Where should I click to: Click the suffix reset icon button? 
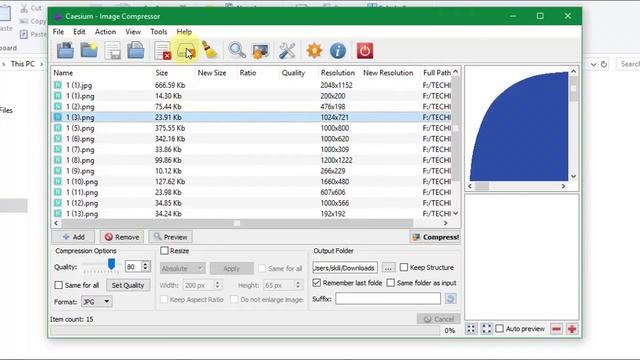(450, 299)
